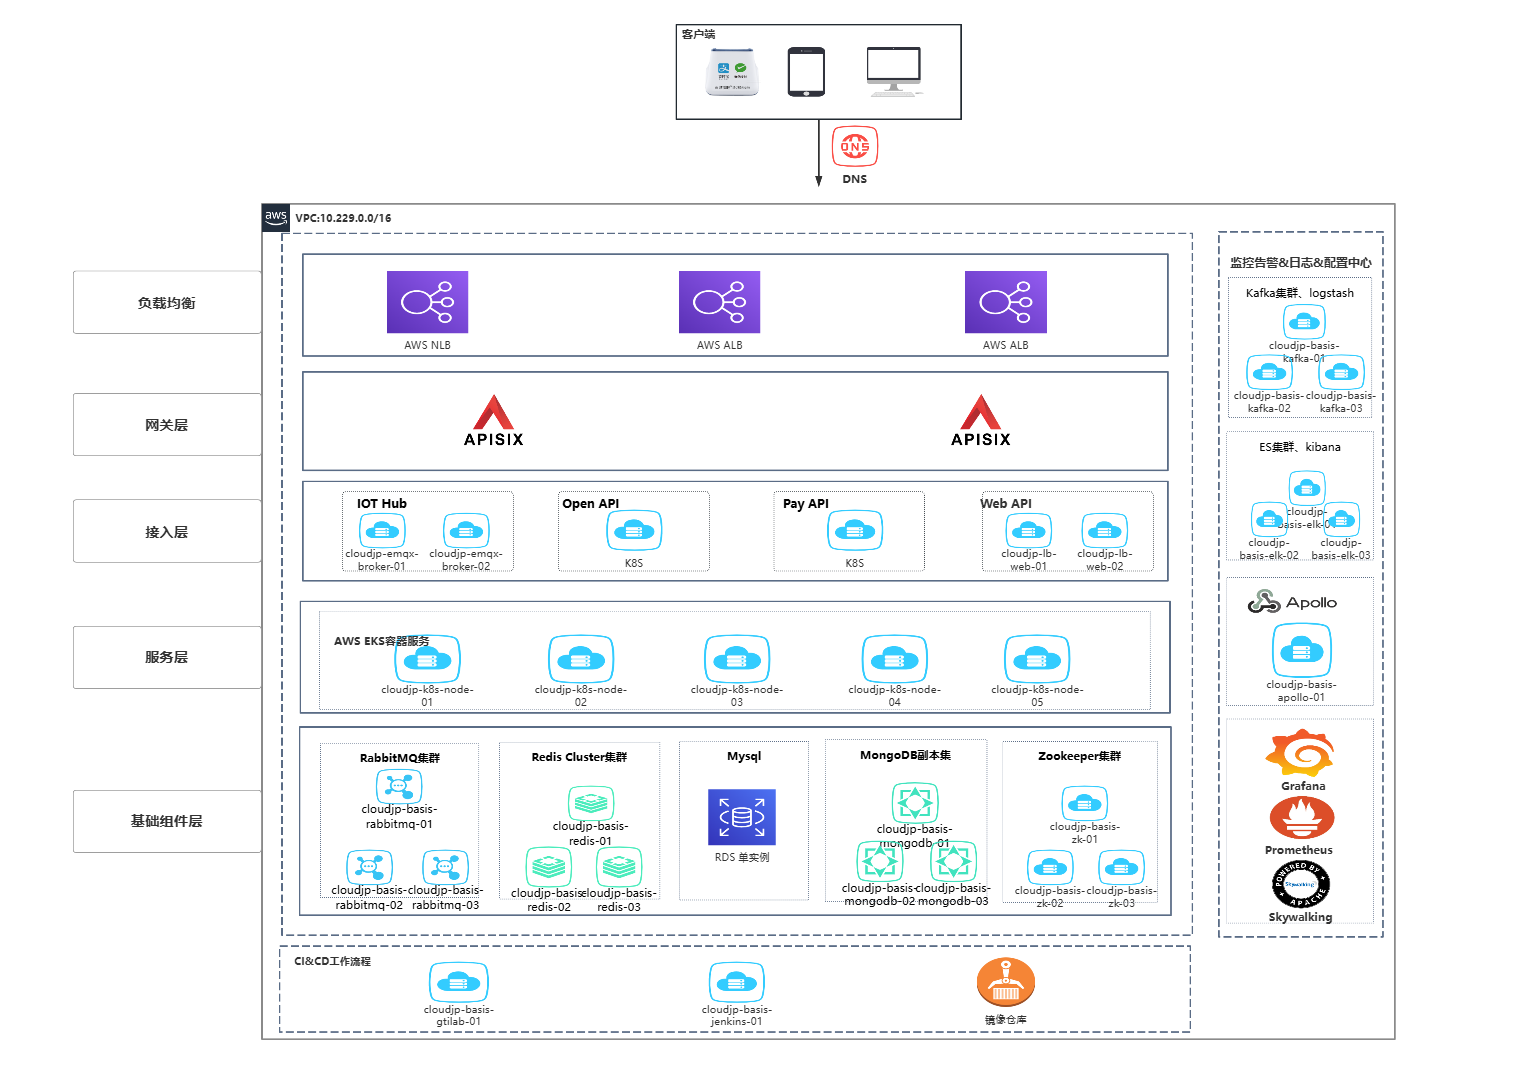Click cloudjp-basis-redis-02 icon
1515x1065 pixels.
tap(549, 866)
